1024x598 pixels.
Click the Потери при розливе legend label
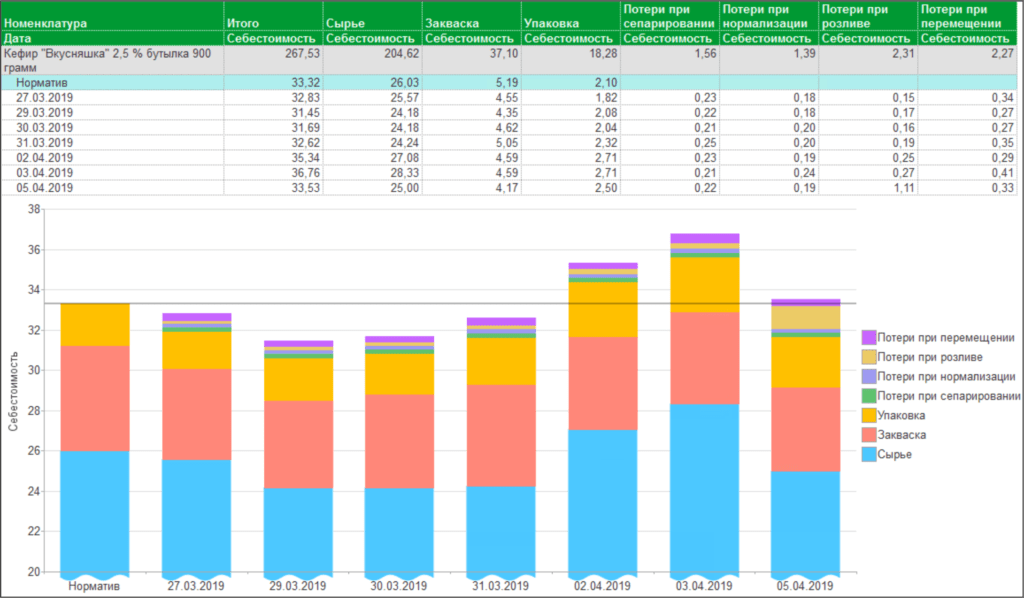tap(930, 357)
